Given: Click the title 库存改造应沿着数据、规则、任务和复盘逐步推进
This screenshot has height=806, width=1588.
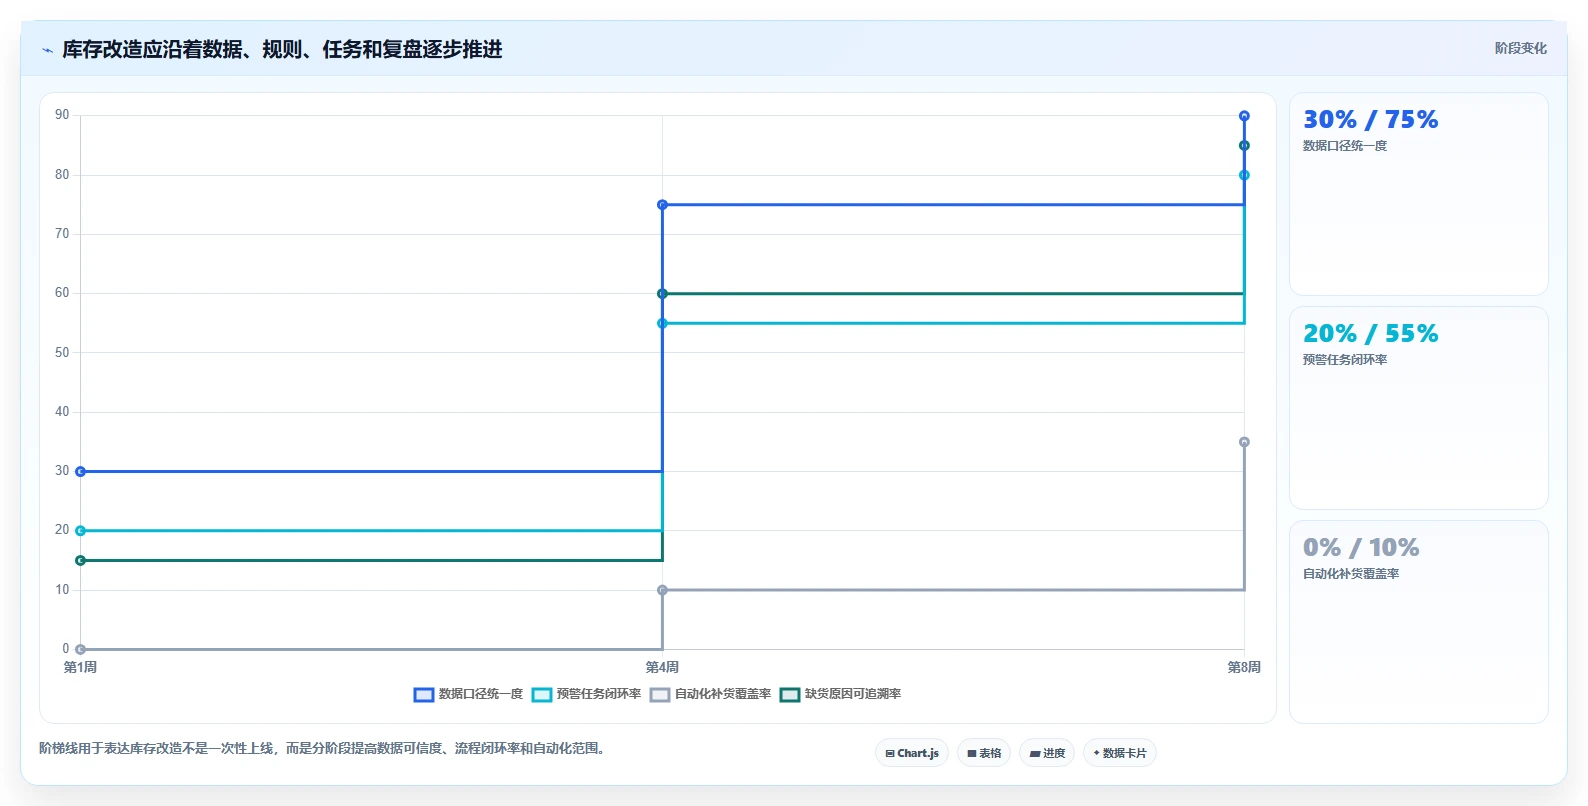Looking at the screenshot, I should pos(282,50).
